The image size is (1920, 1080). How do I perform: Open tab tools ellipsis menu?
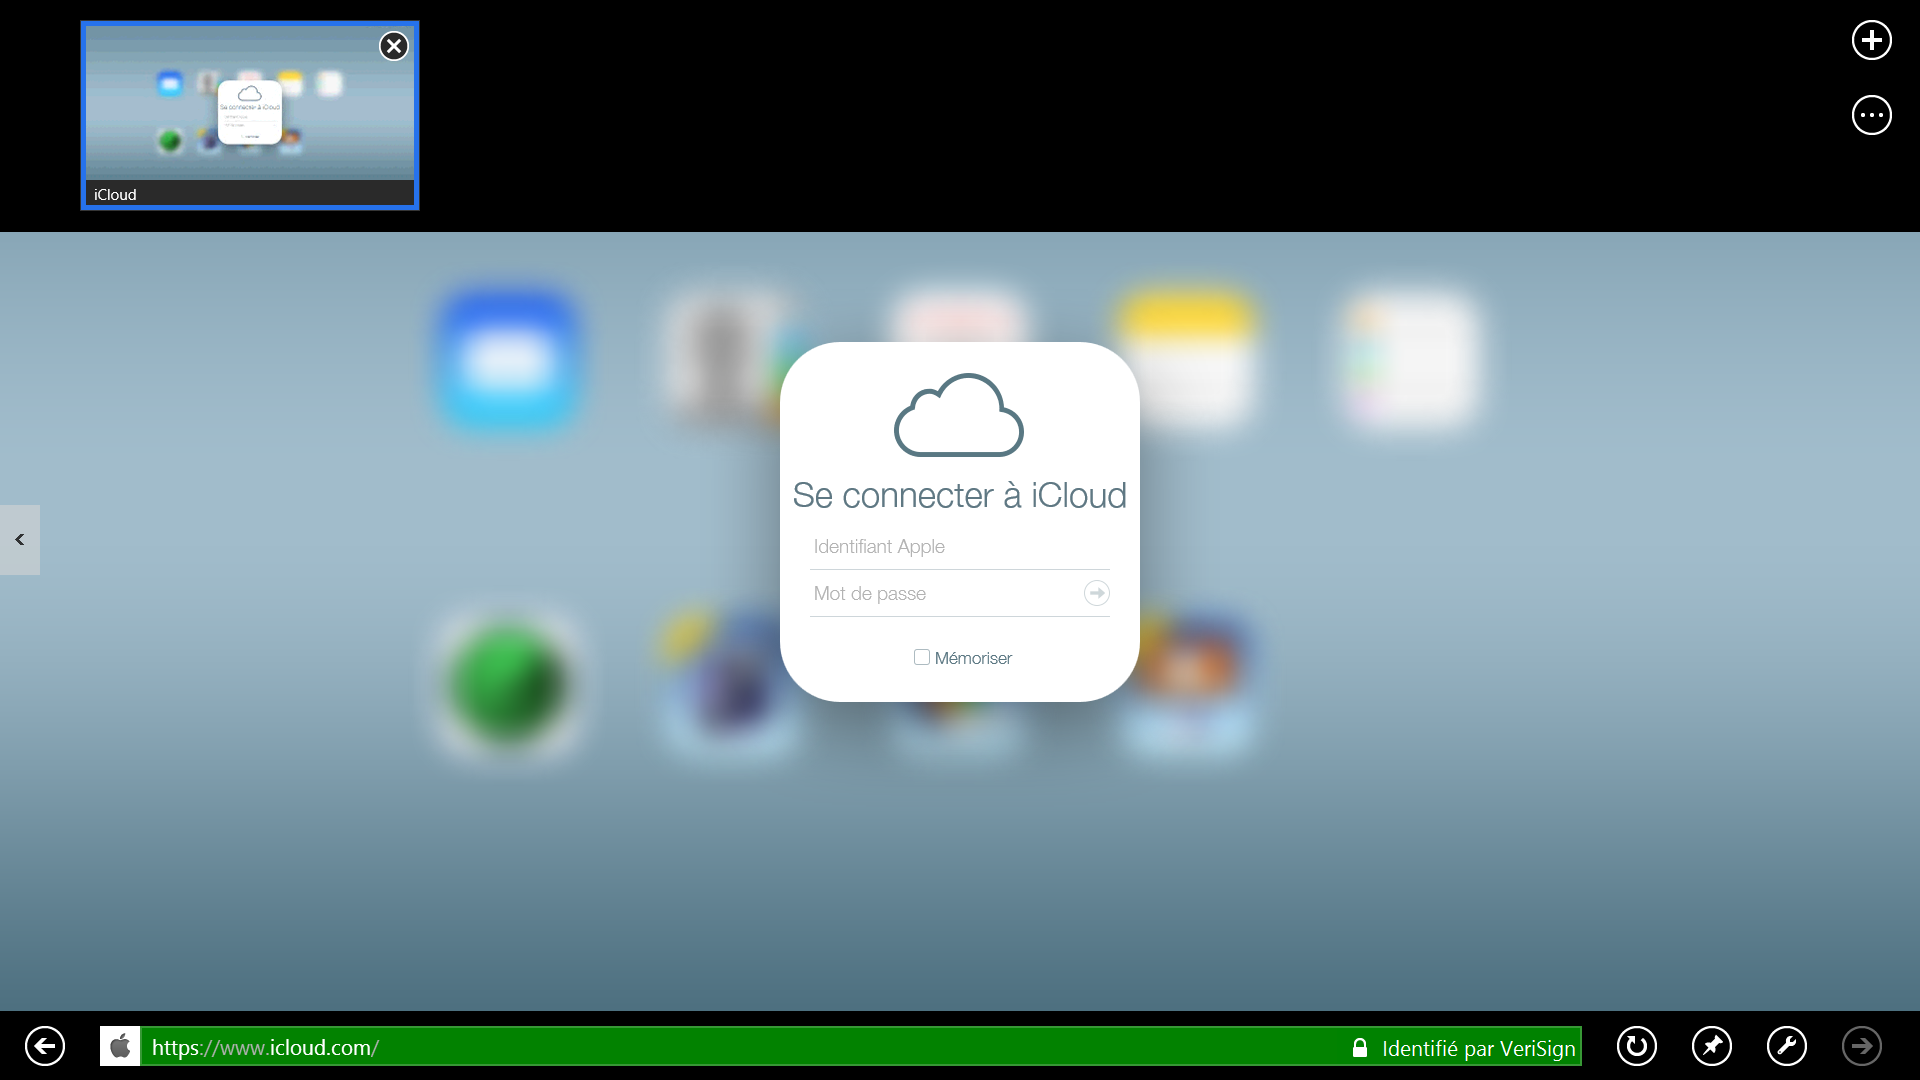1871,115
